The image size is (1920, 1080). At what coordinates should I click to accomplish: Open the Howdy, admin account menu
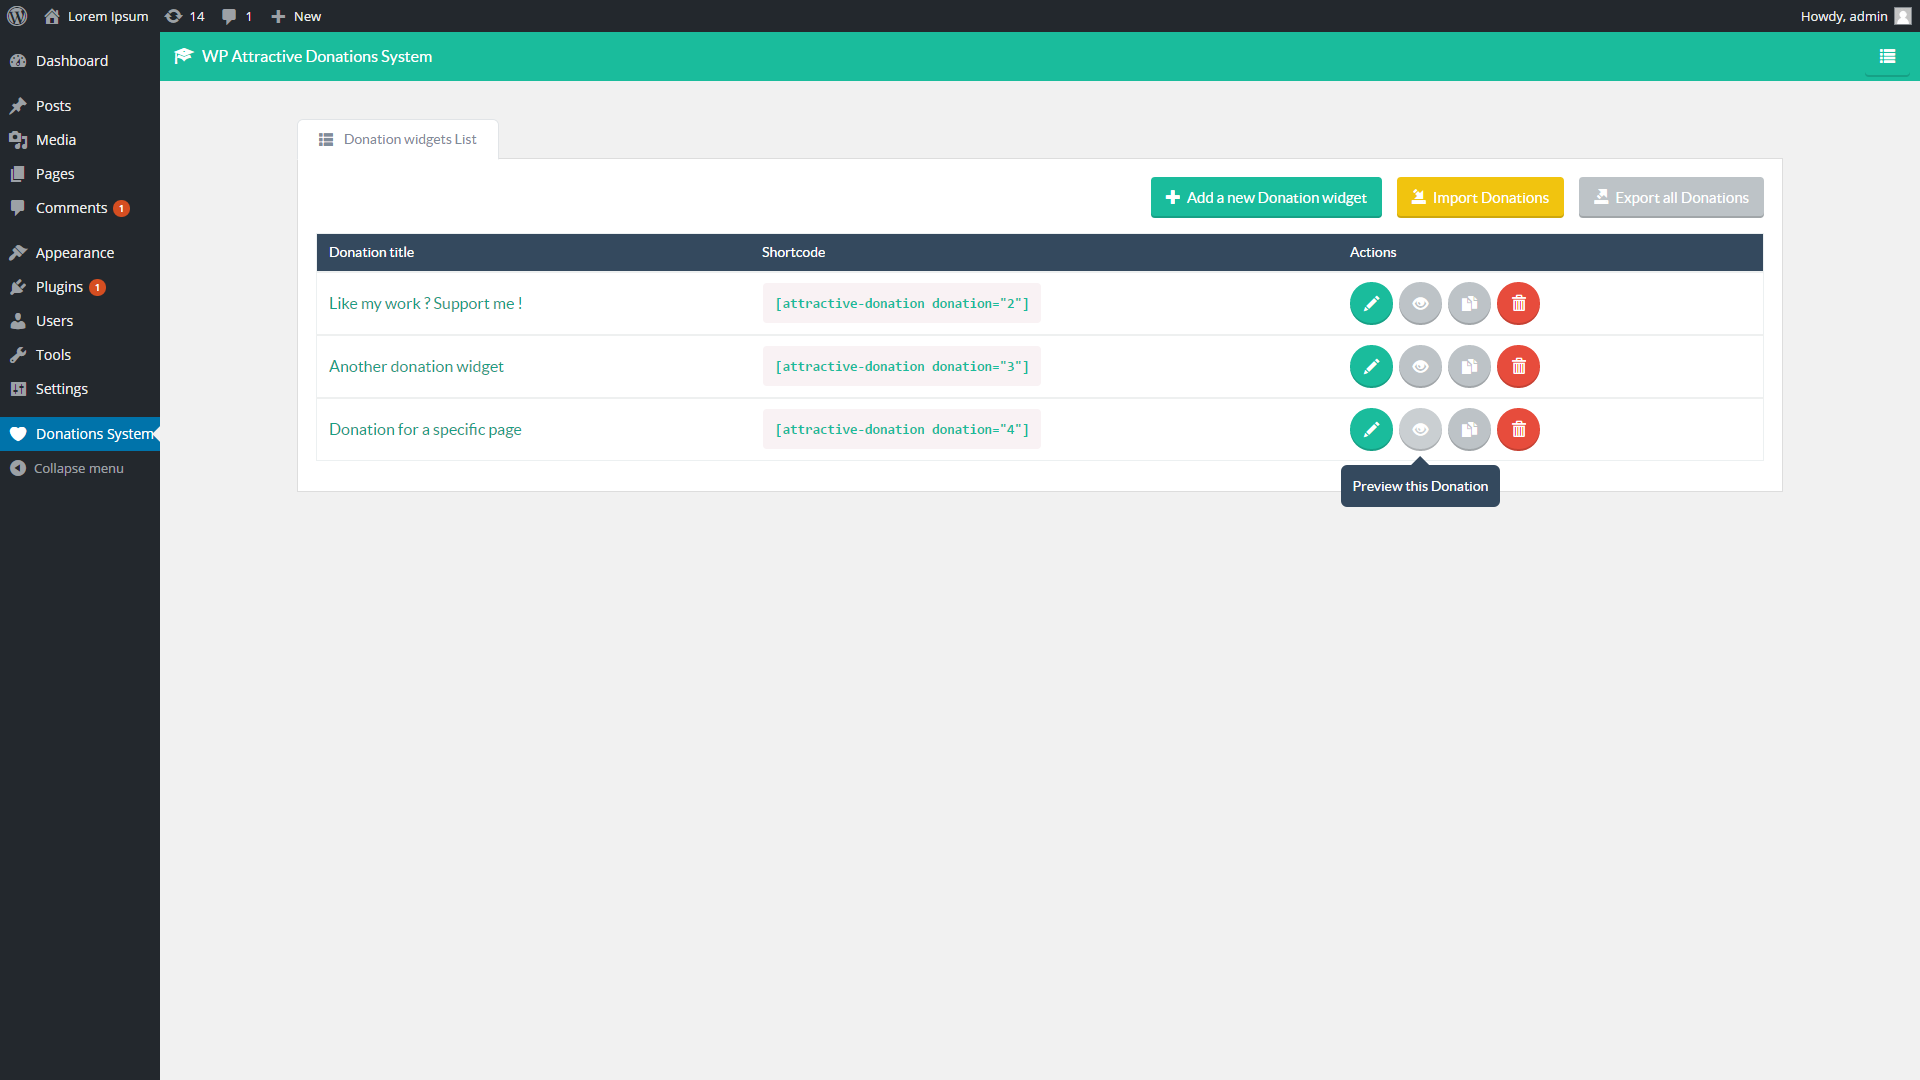(1853, 16)
